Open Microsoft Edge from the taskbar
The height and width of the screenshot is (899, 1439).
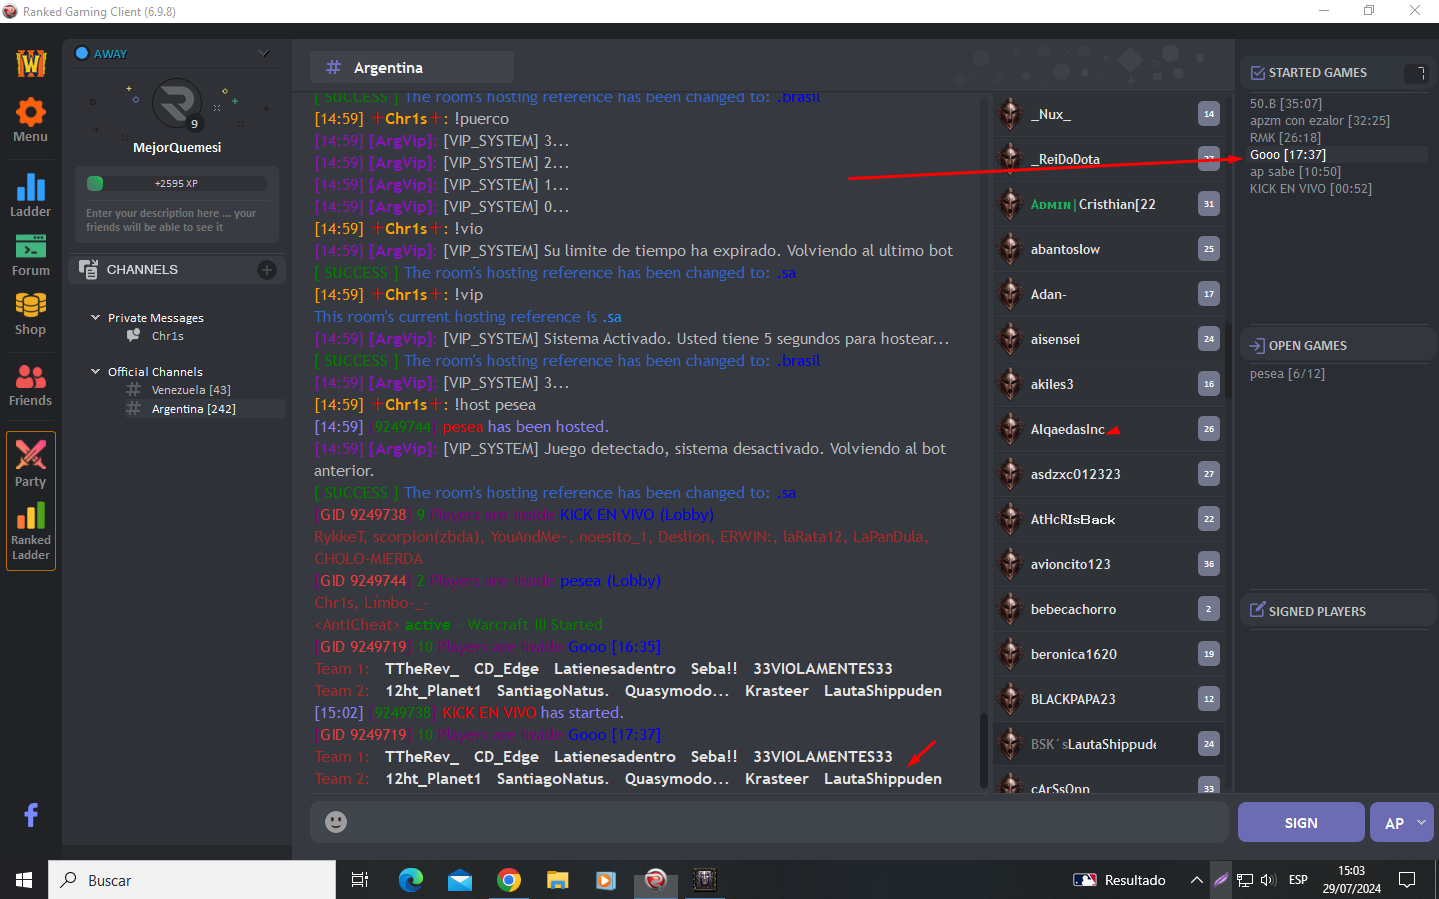pyautogui.click(x=411, y=880)
